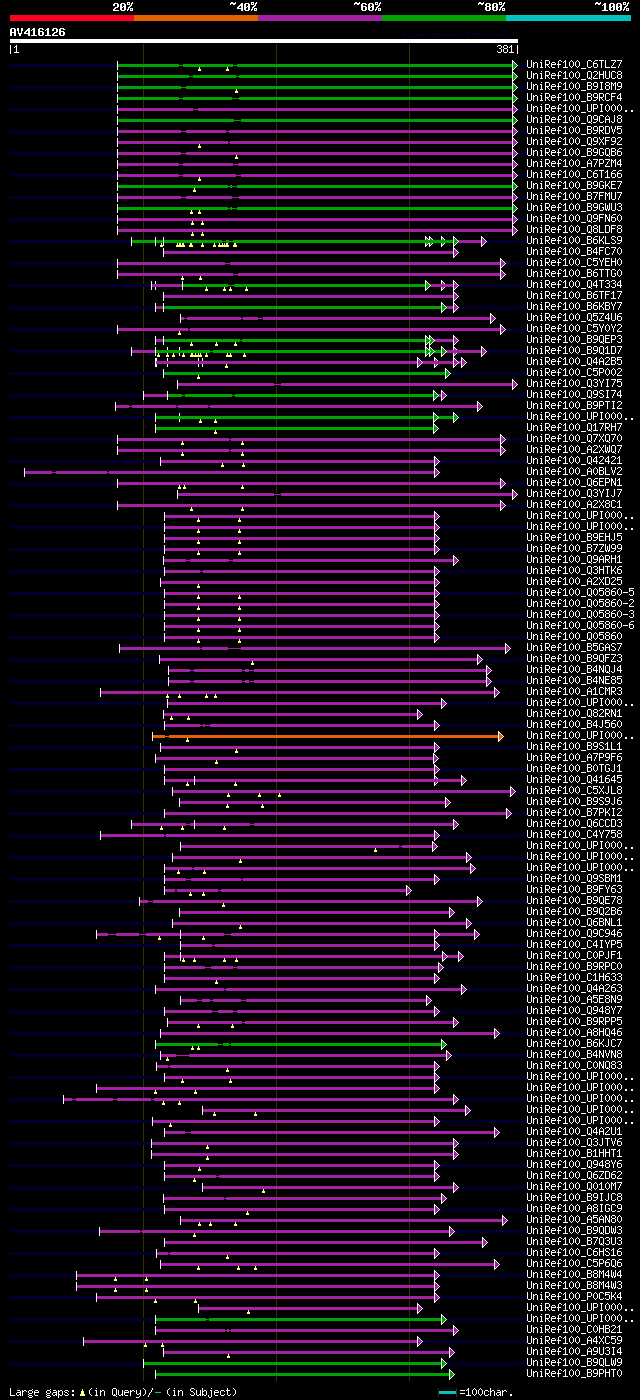This screenshot has width=640, height=1400.
Task: Pick the UniRef100_B9EHJ5 row label
Action: click(576, 538)
